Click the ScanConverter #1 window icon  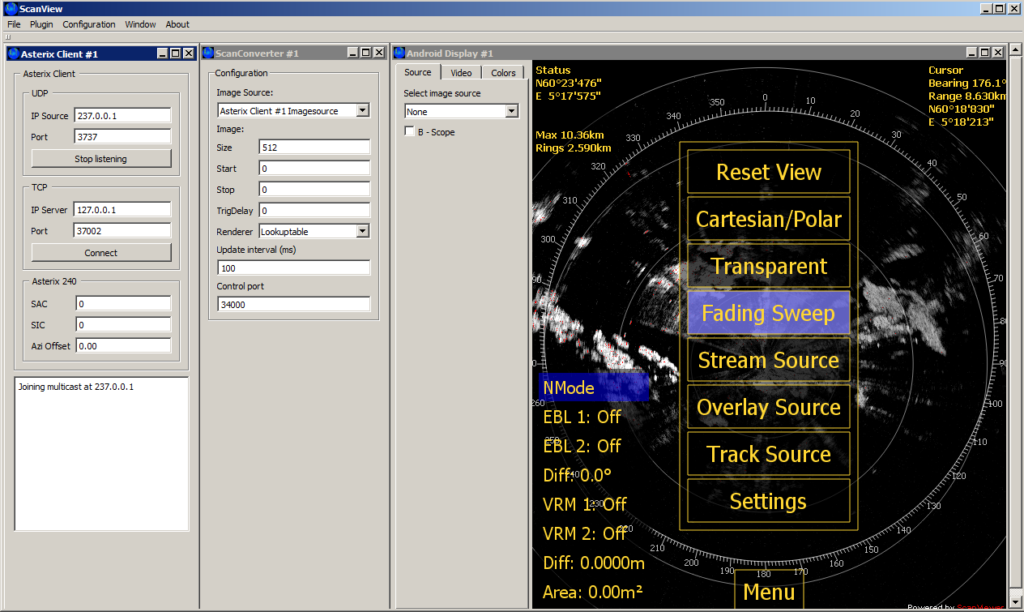(x=207, y=53)
